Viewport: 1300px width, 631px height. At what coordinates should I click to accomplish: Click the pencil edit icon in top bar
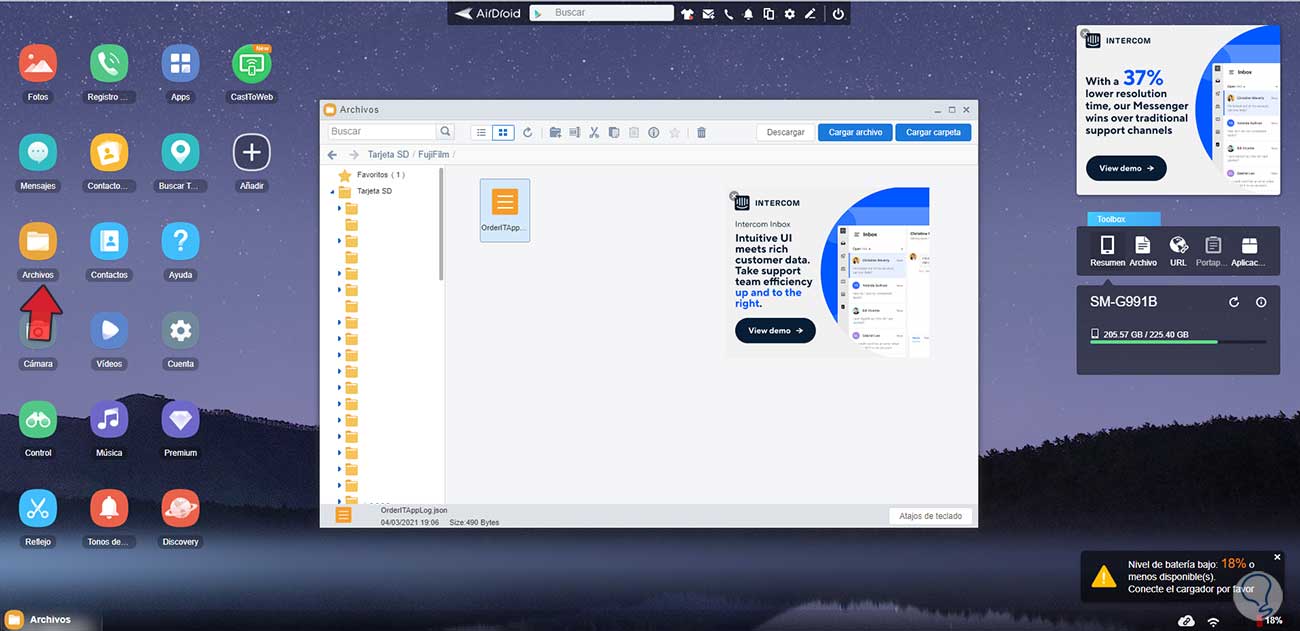pos(810,14)
